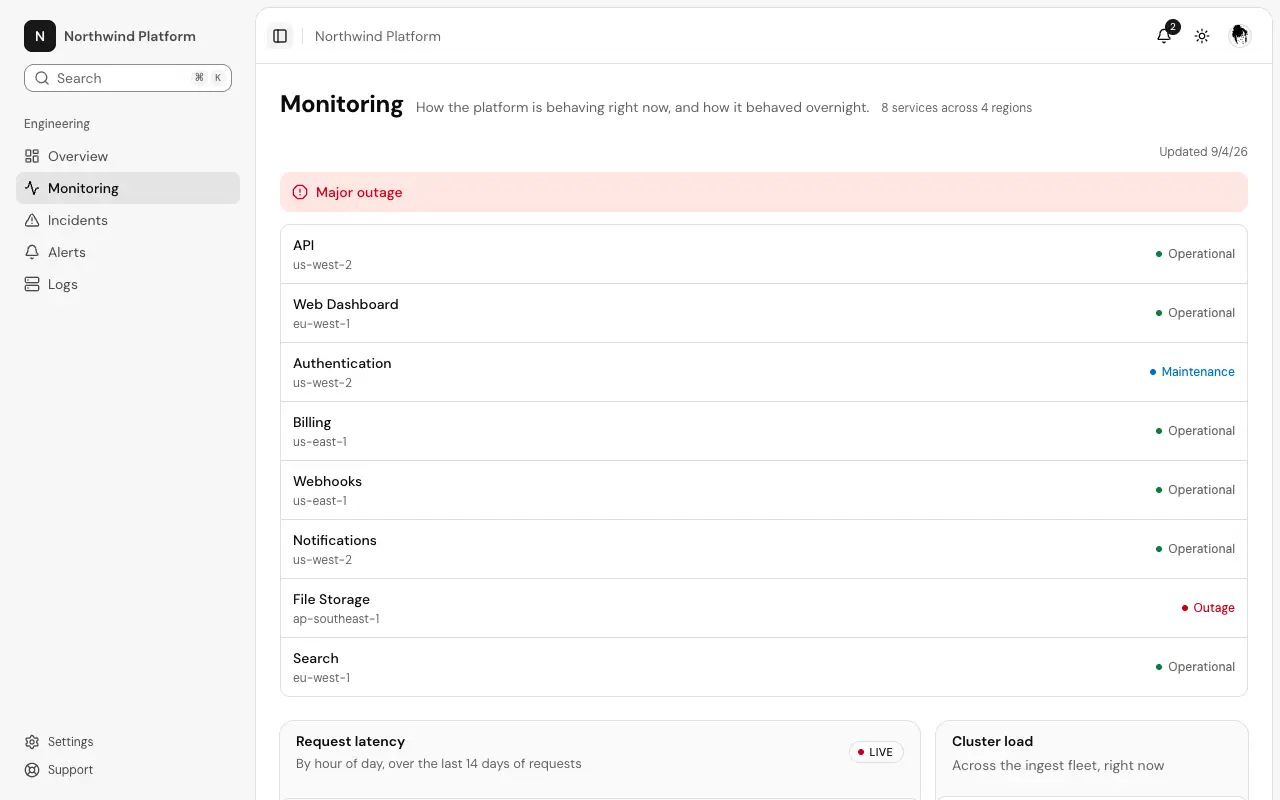Select the Authentication service row
Screen dimensions: 1280x800
point(764,372)
